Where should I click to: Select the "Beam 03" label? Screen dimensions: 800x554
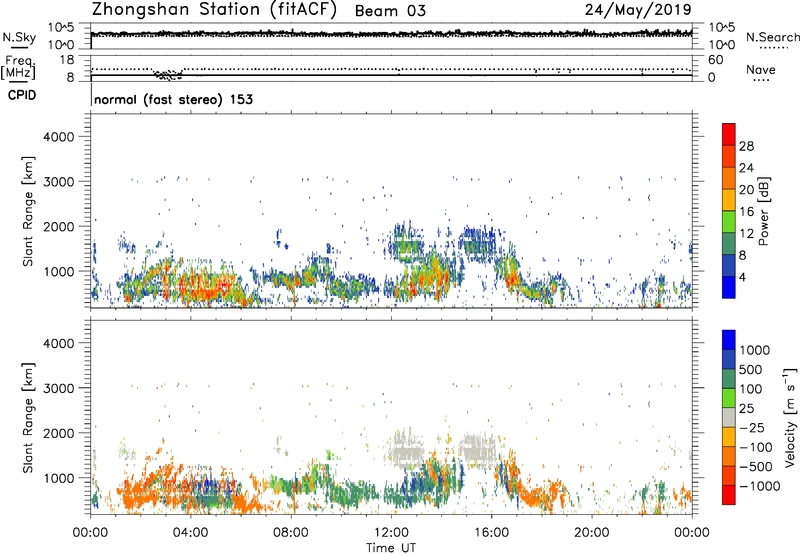(x=390, y=11)
